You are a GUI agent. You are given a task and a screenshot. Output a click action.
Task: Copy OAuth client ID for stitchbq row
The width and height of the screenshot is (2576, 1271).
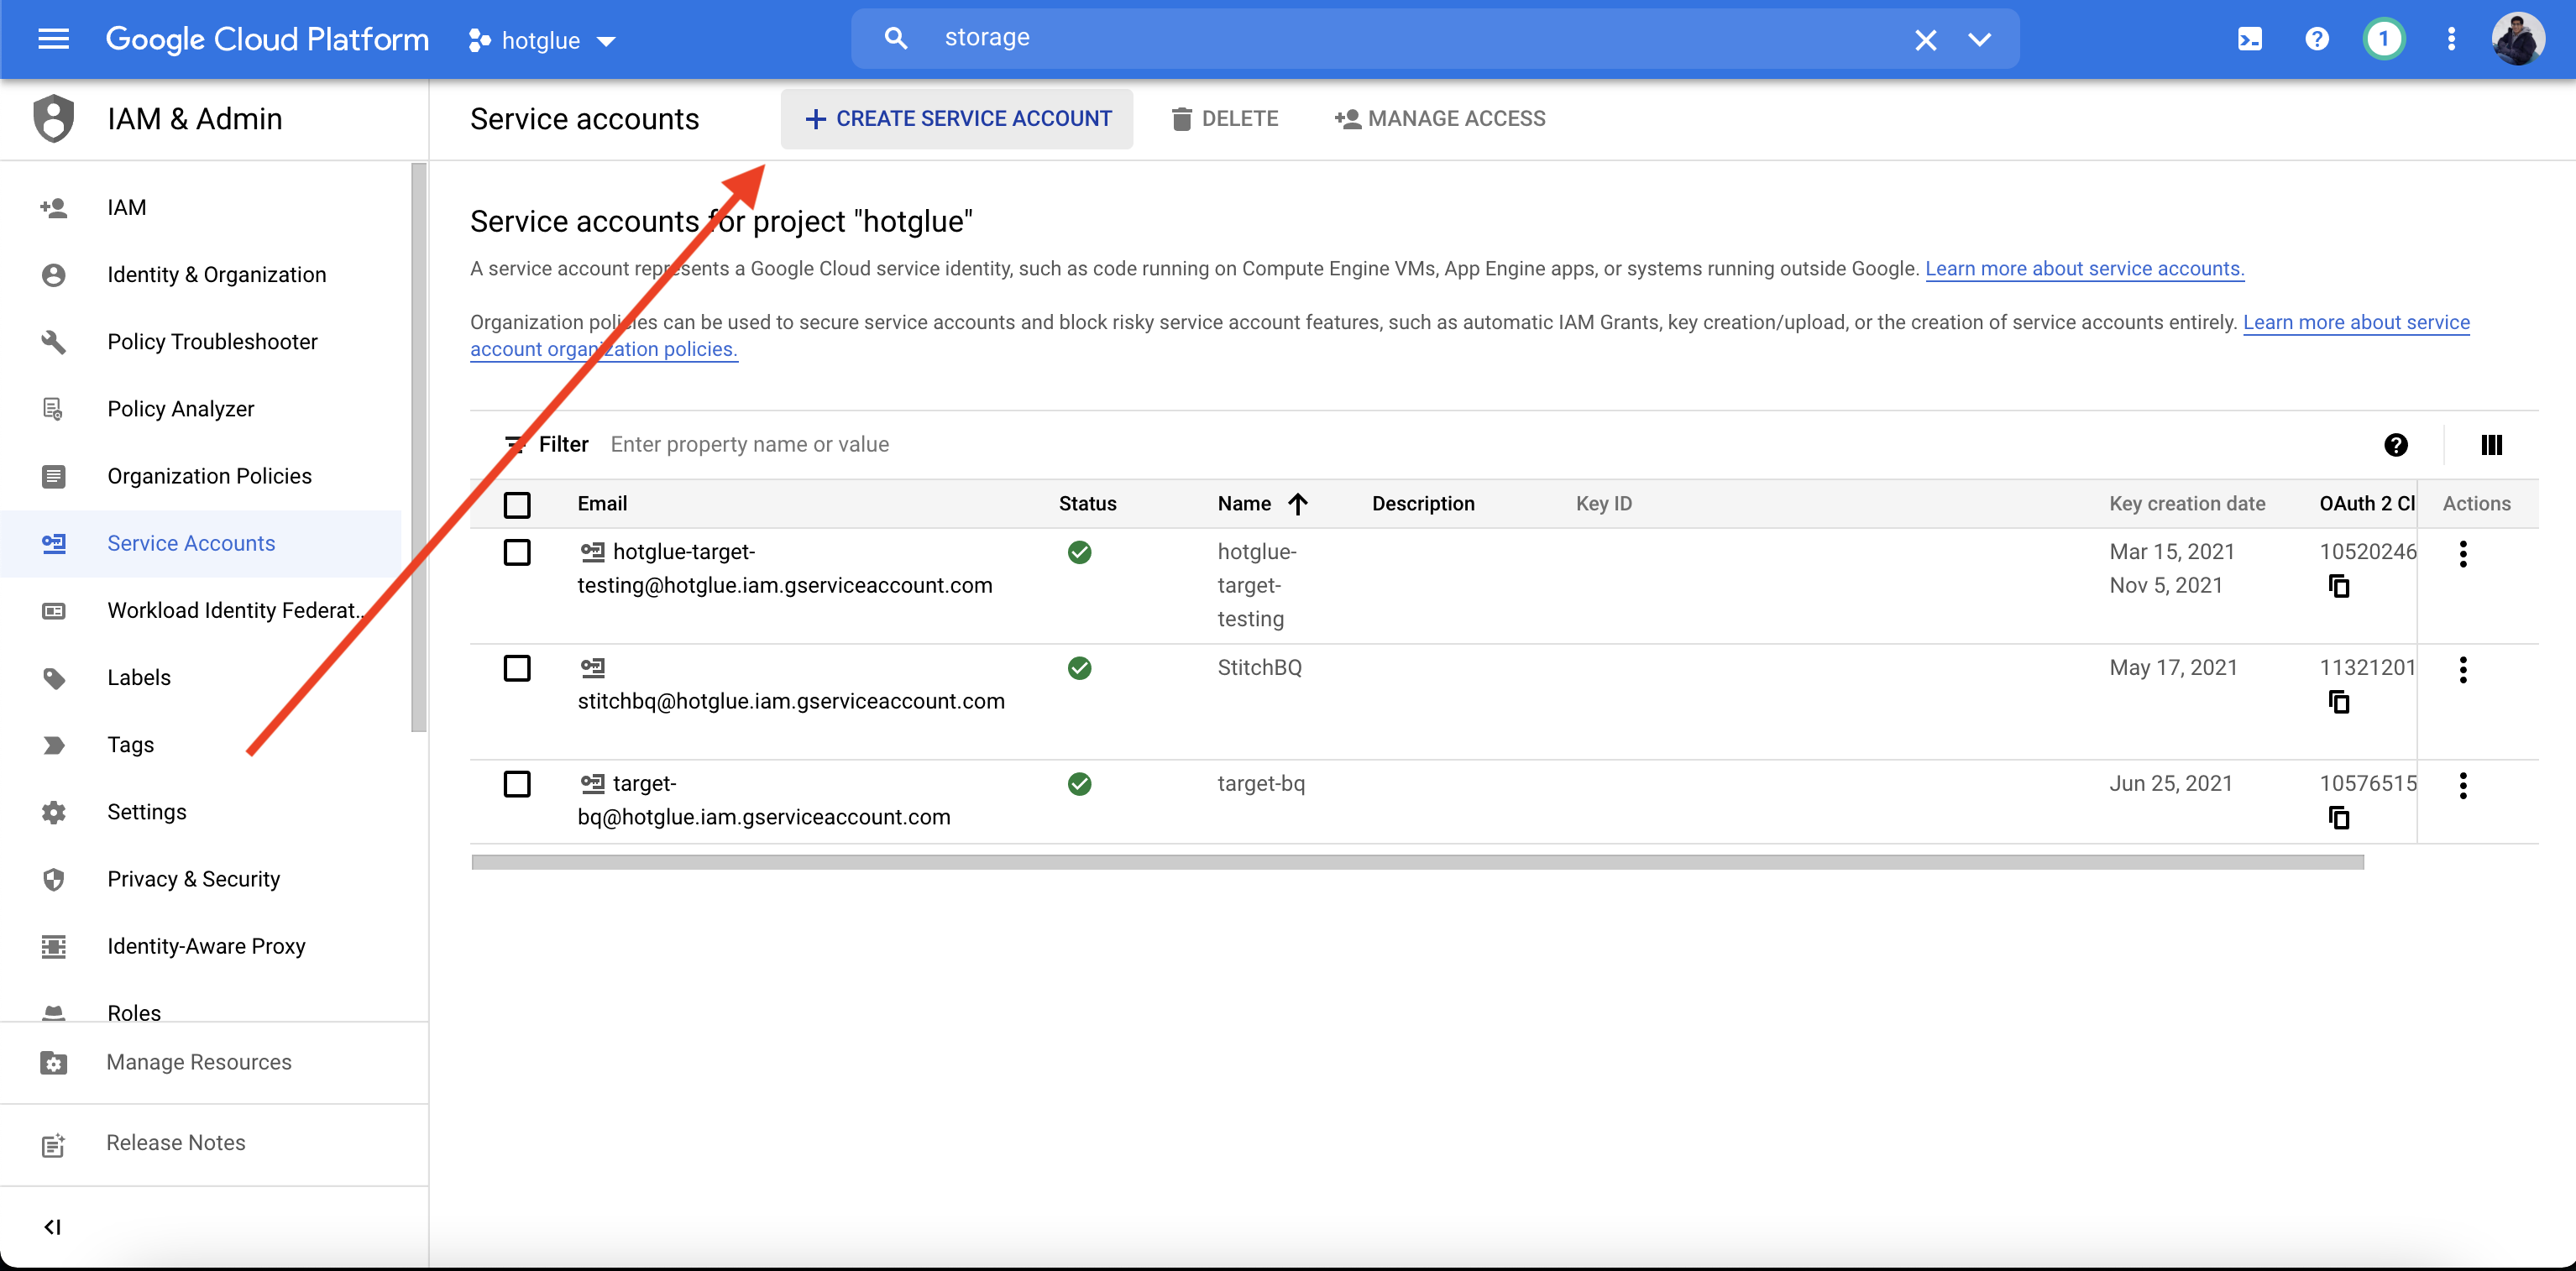pos(2338,702)
